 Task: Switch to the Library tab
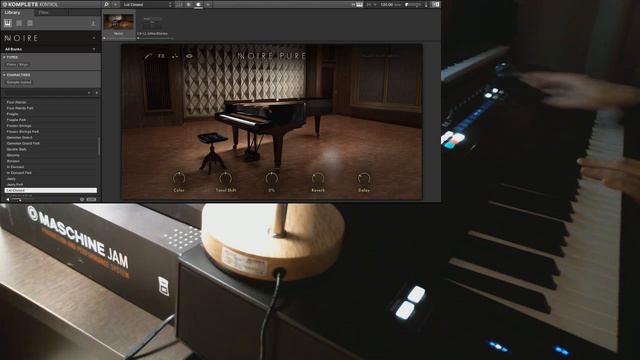pyautogui.click(x=12, y=13)
